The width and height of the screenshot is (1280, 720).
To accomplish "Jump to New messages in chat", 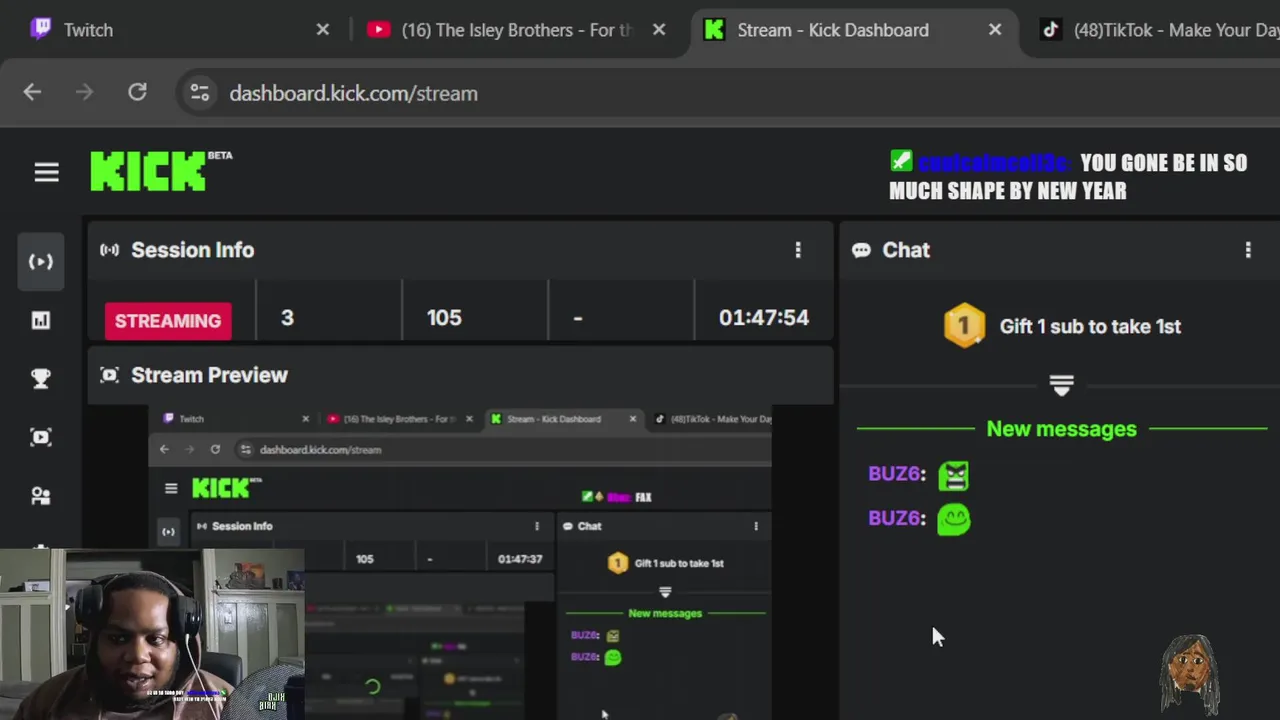I will coord(1061,429).
